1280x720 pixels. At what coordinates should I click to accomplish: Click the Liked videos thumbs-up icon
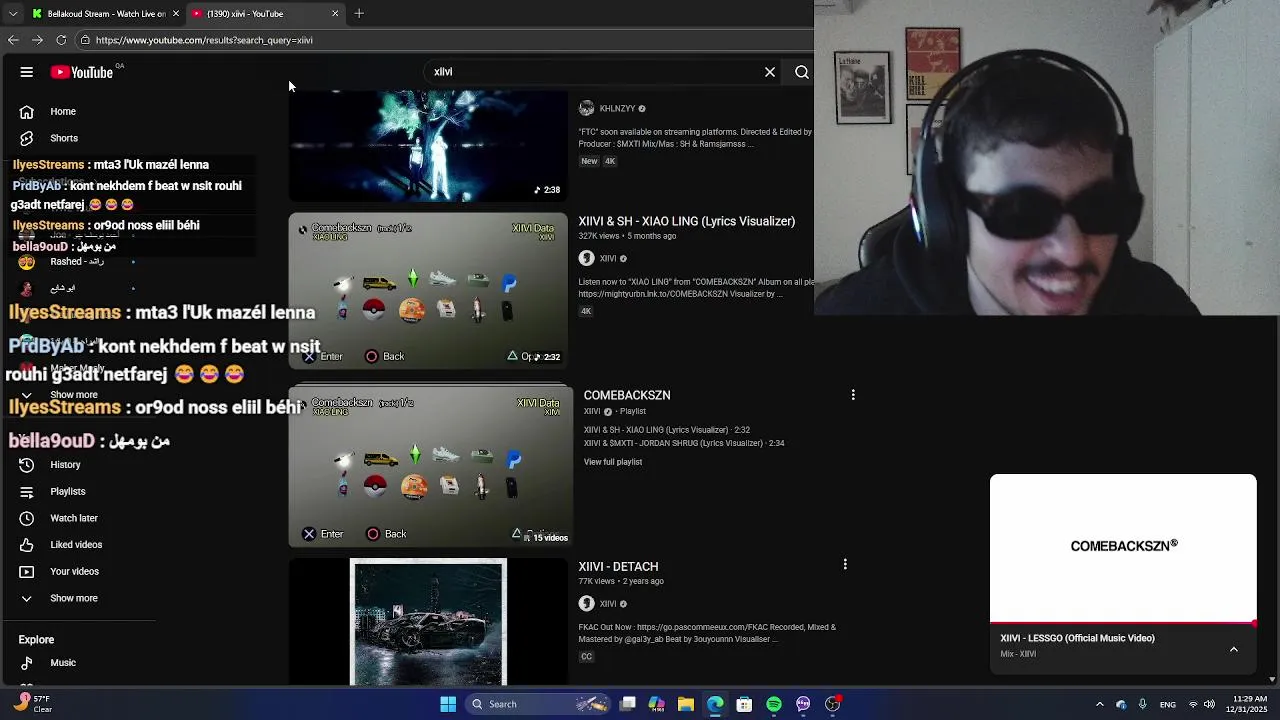(x=27, y=544)
